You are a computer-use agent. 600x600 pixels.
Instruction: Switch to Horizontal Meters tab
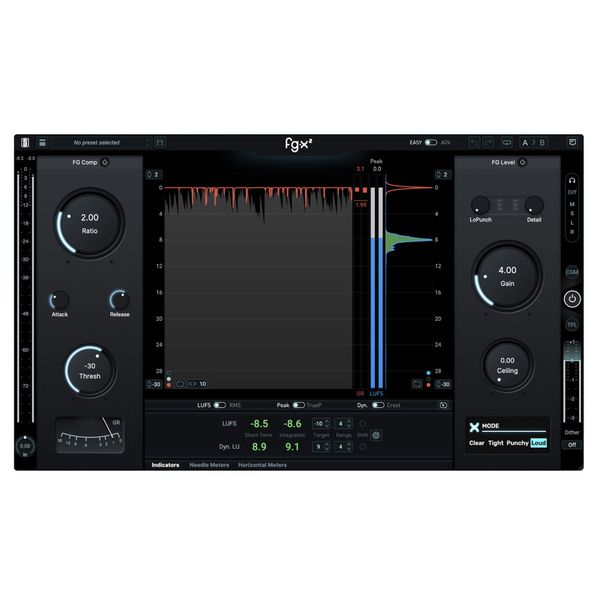pyautogui.click(x=262, y=465)
